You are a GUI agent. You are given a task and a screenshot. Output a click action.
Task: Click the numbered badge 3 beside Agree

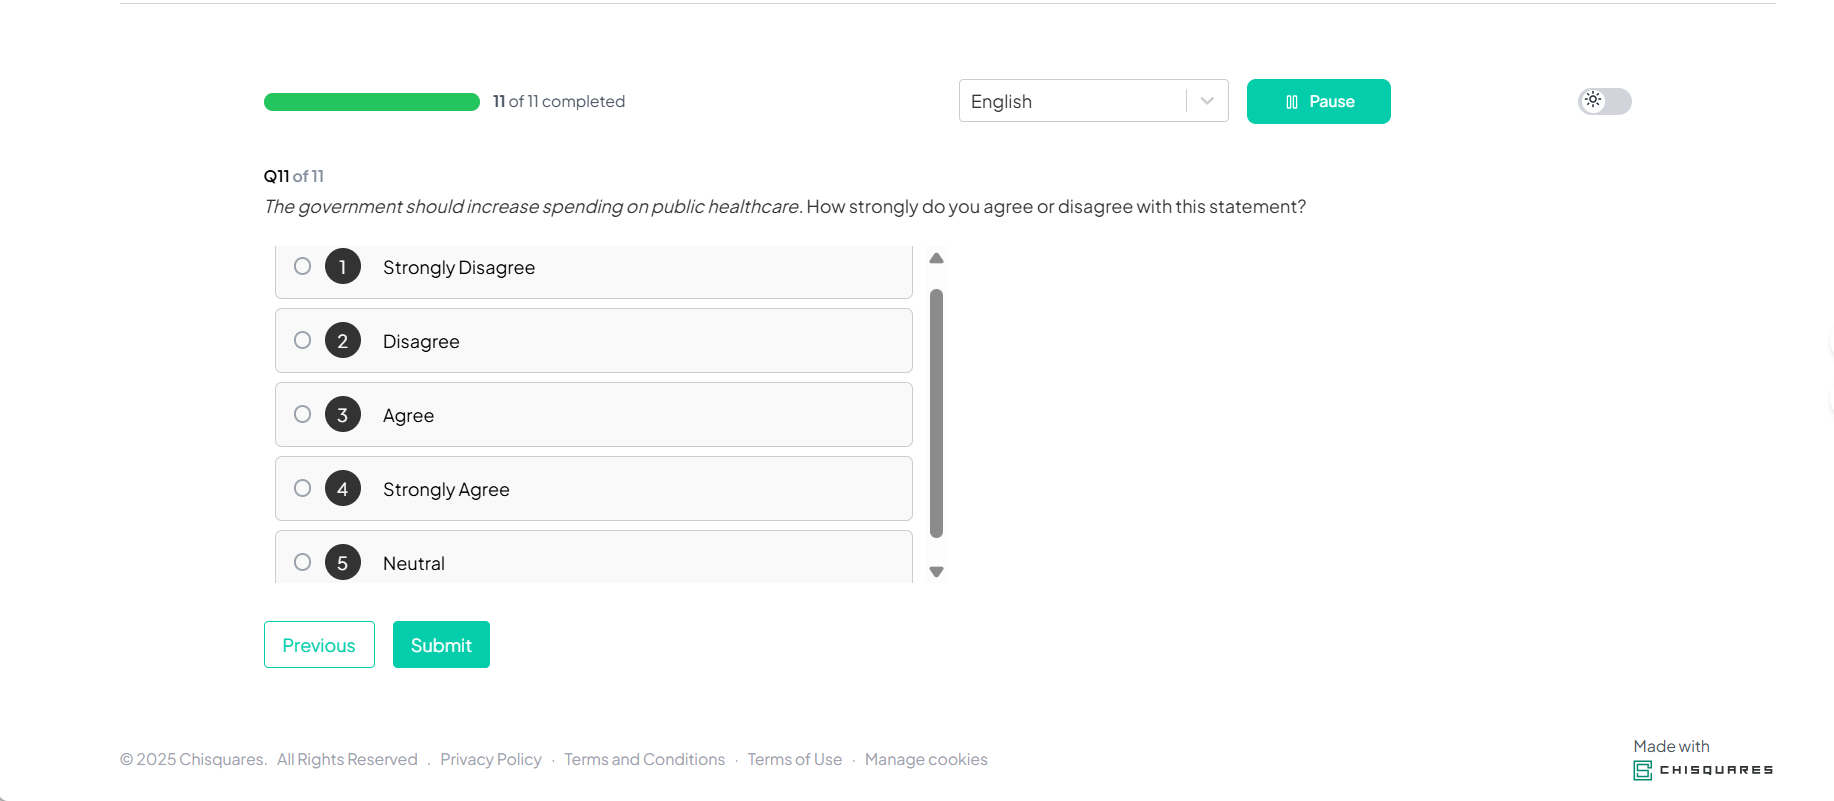point(343,414)
